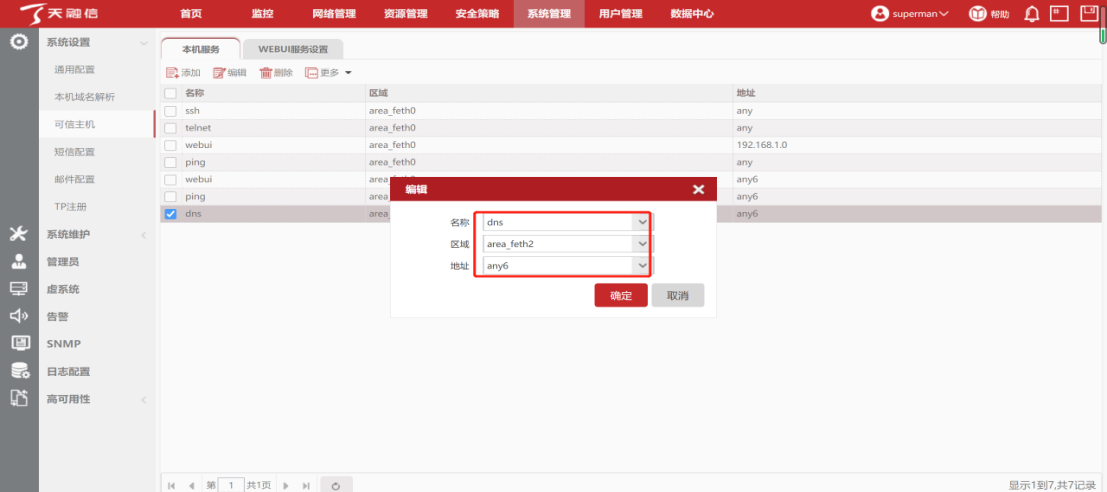Screen dimensions: 1107x492
Task: Click the refresh button in pagination bar
Action: pos(336,486)
